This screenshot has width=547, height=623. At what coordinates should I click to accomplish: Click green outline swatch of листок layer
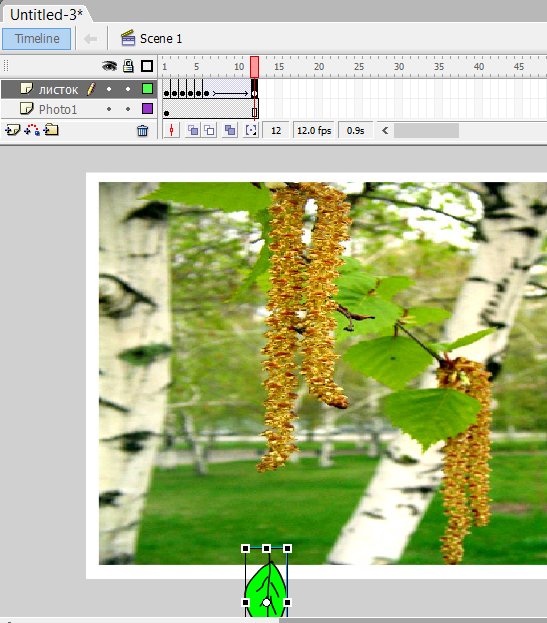point(147,89)
